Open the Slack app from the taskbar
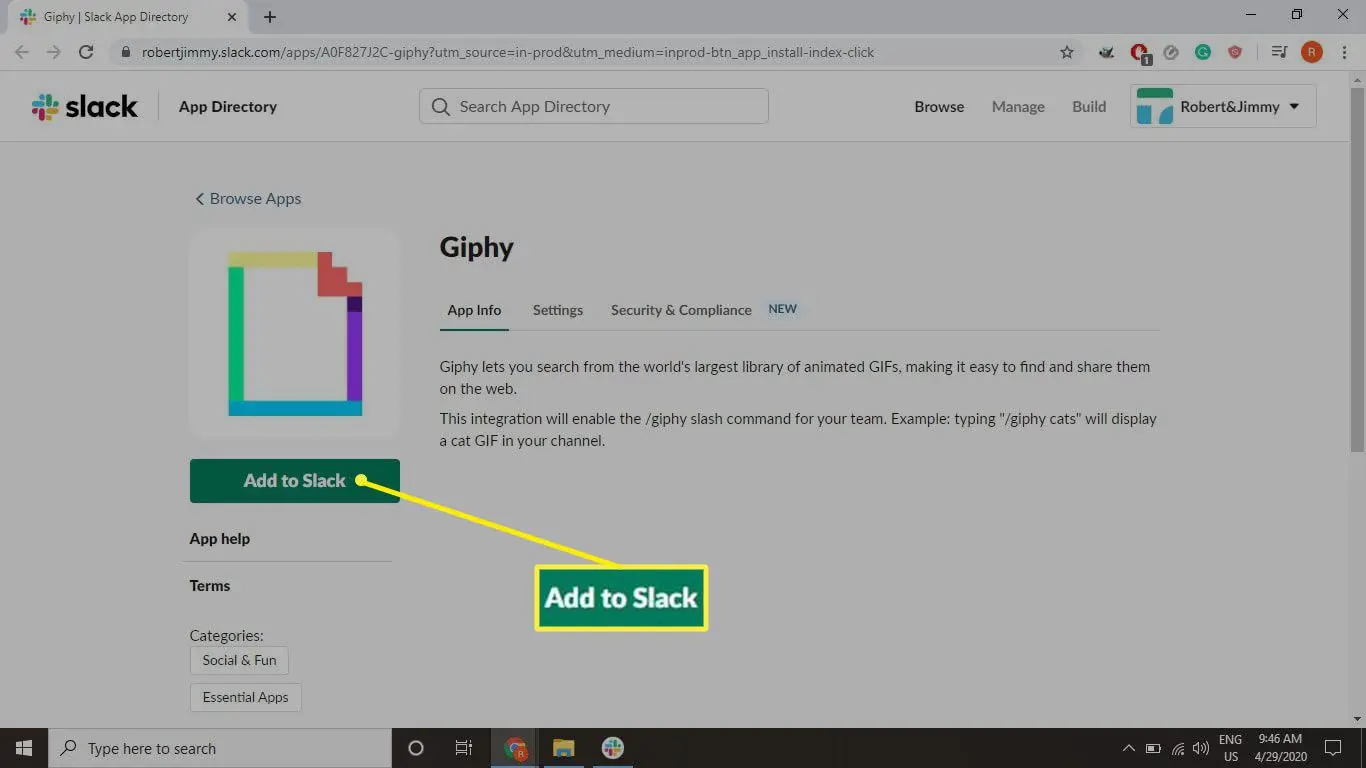This screenshot has width=1366, height=768. (613, 748)
